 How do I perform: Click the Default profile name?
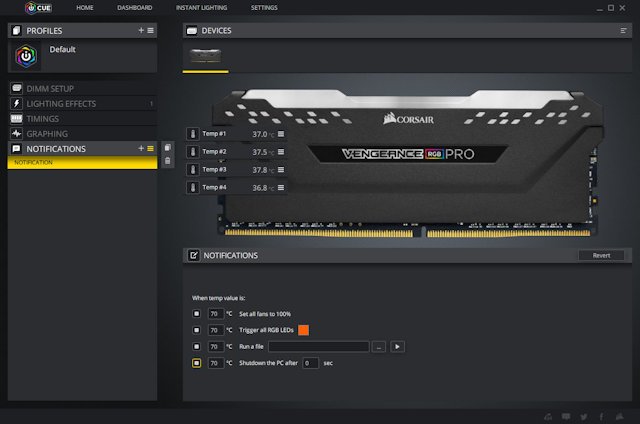(x=62, y=49)
